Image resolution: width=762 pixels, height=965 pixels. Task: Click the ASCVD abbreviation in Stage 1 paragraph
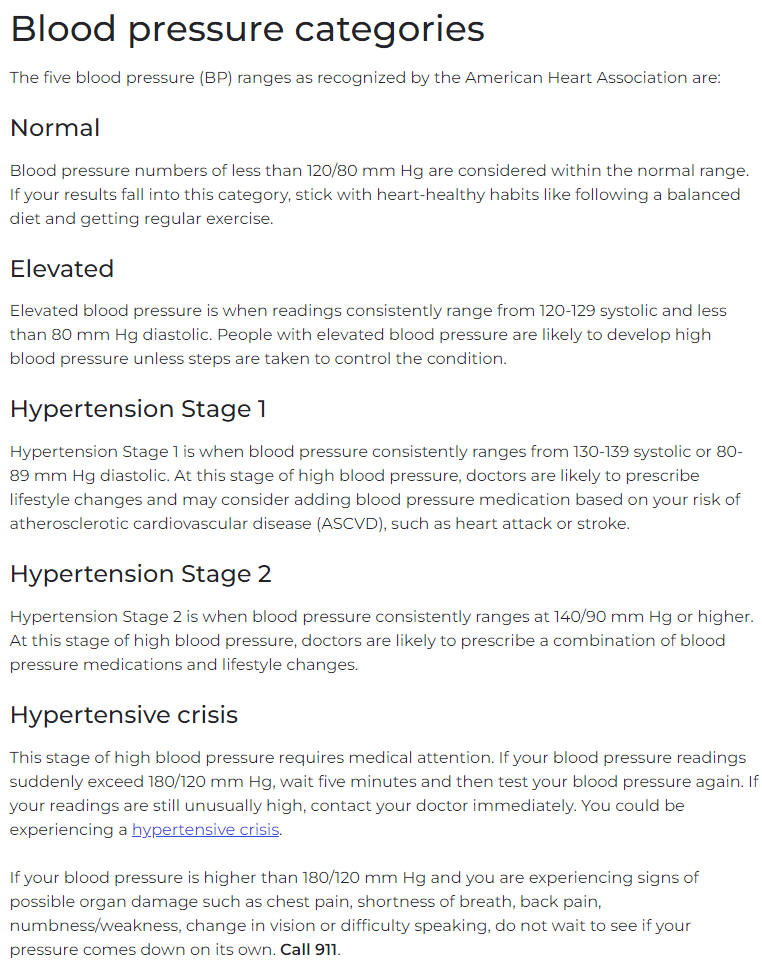click(351, 524)
